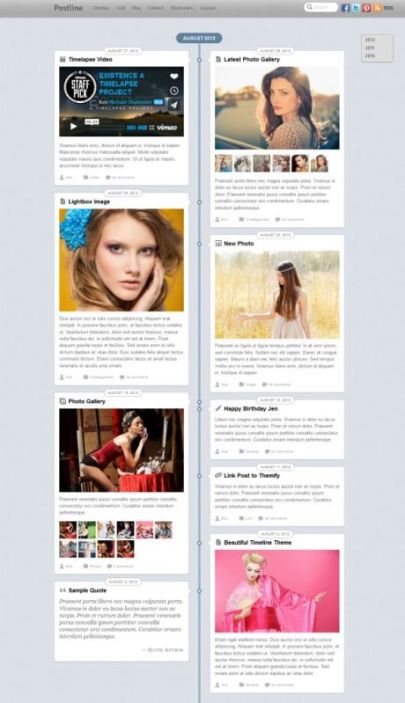Screen dimensions: 405x703
Task: Open the red-corset main image in Photo Gallery
Action: (122, 450)
